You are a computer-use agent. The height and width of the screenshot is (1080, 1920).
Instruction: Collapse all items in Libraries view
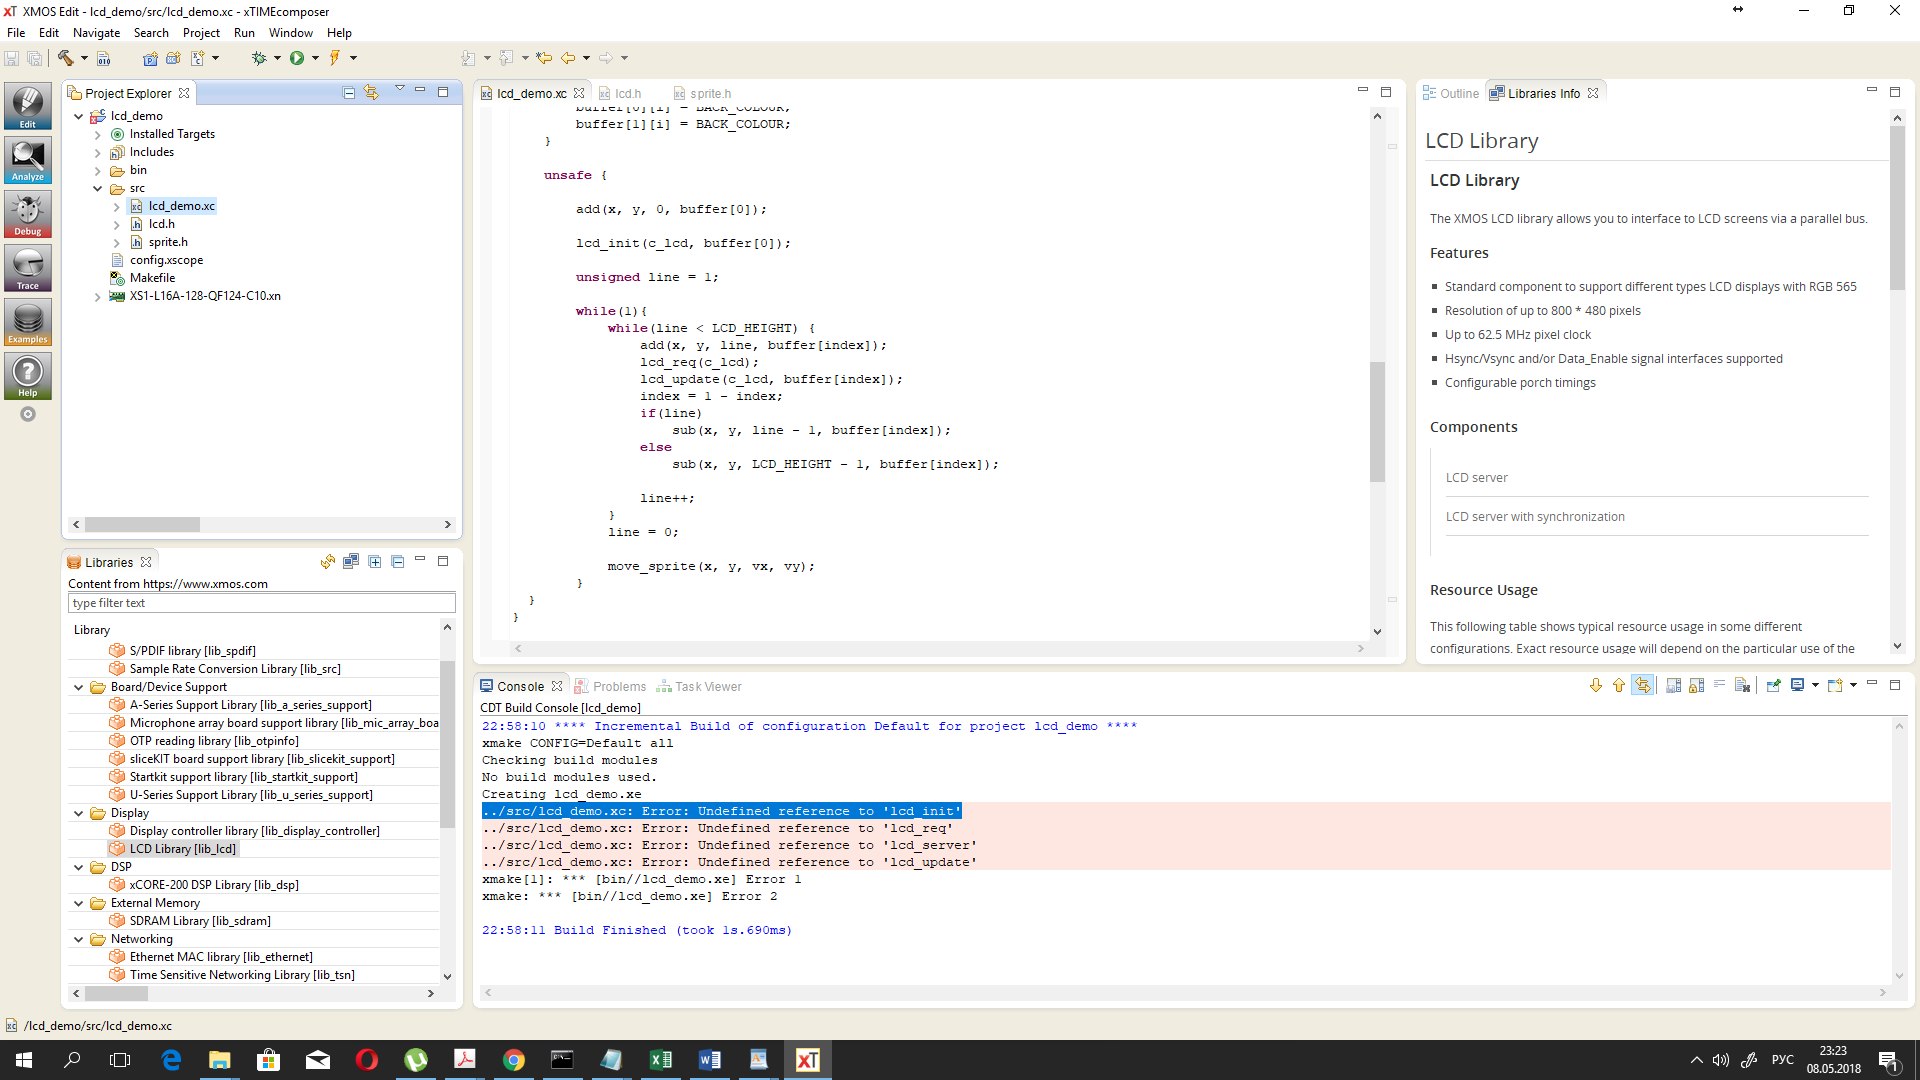click(397, 562)
